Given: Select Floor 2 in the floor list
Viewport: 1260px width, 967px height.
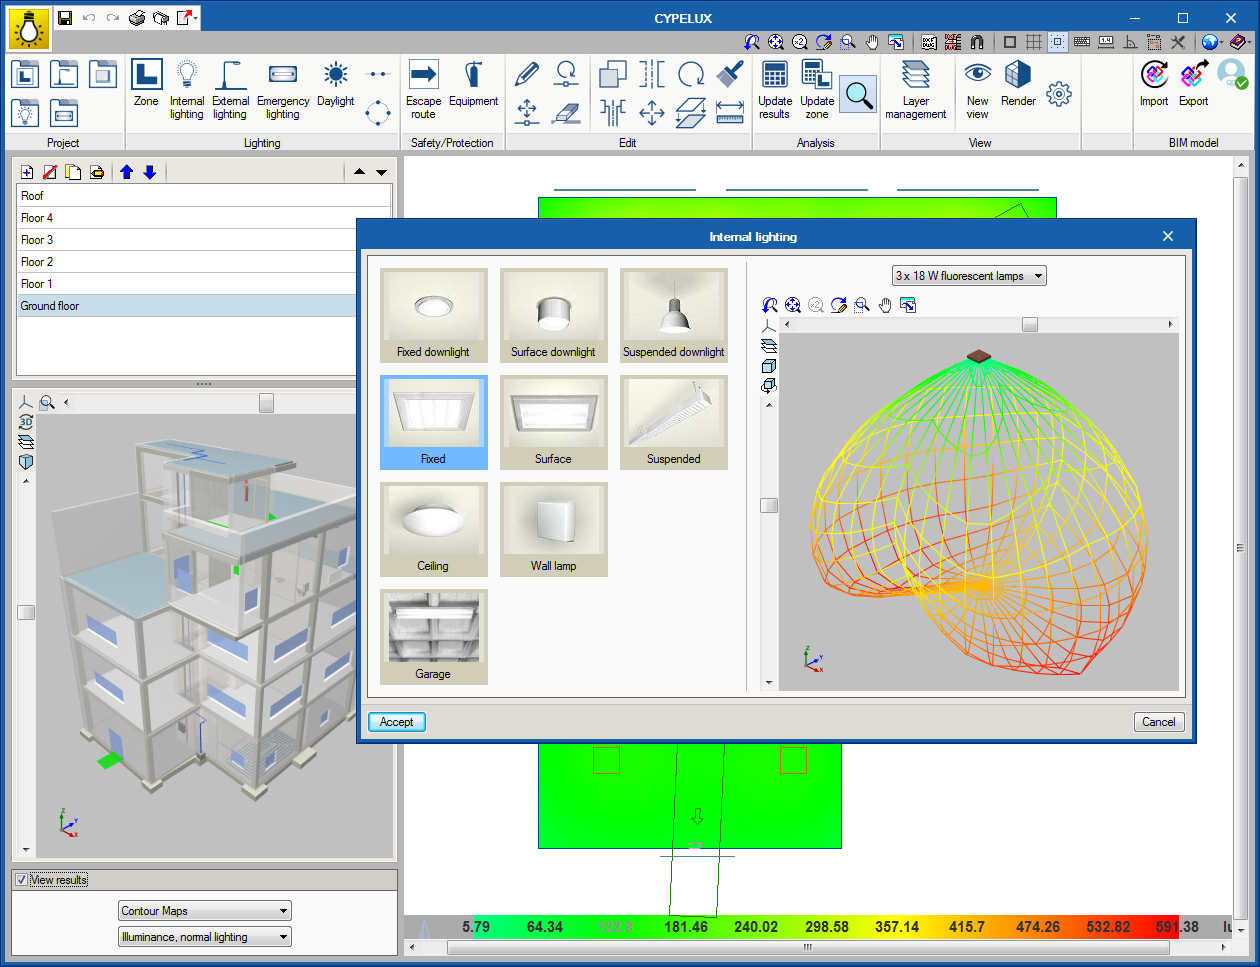Looking at the screenshot, I should (187, 262).
